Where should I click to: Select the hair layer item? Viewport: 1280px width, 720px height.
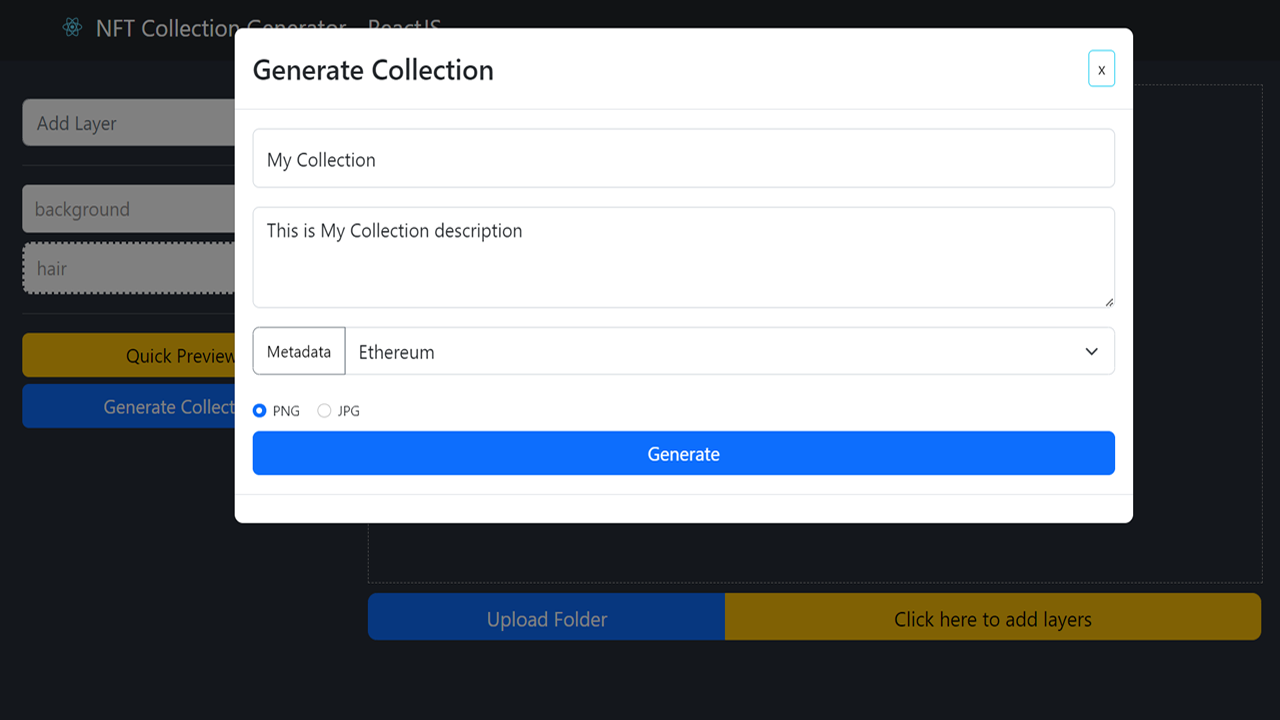point(130,268)
